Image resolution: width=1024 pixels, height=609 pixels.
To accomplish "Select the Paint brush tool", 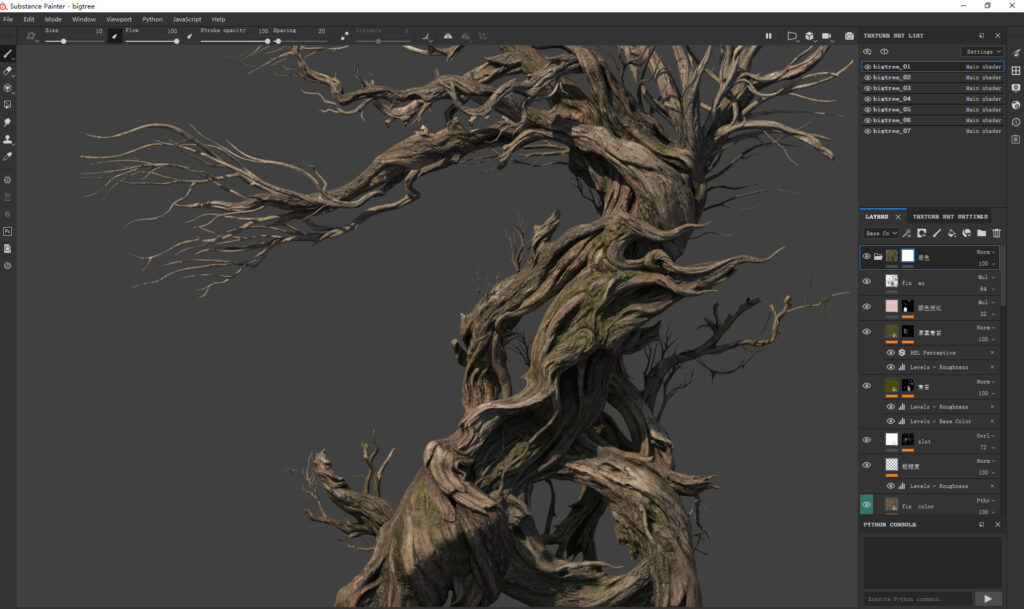I will (8, 53).
